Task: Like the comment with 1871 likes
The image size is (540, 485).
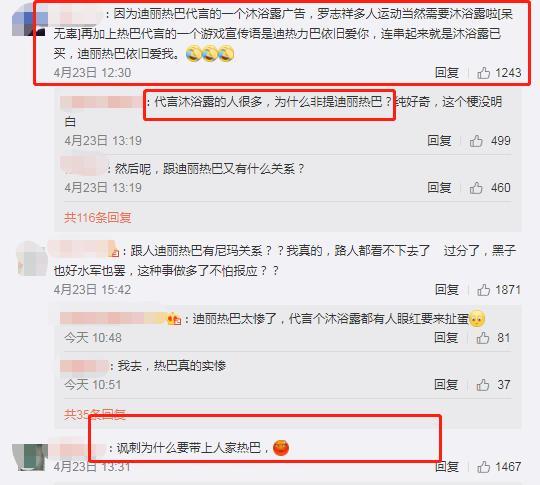Action: pos(484,290)
